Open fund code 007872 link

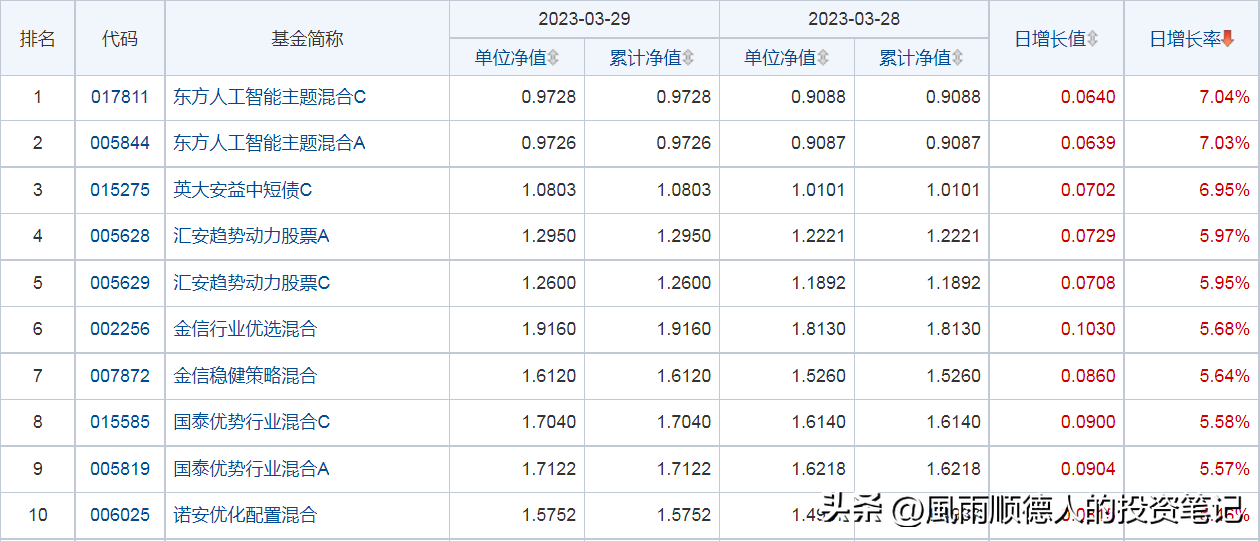point(120,376)
